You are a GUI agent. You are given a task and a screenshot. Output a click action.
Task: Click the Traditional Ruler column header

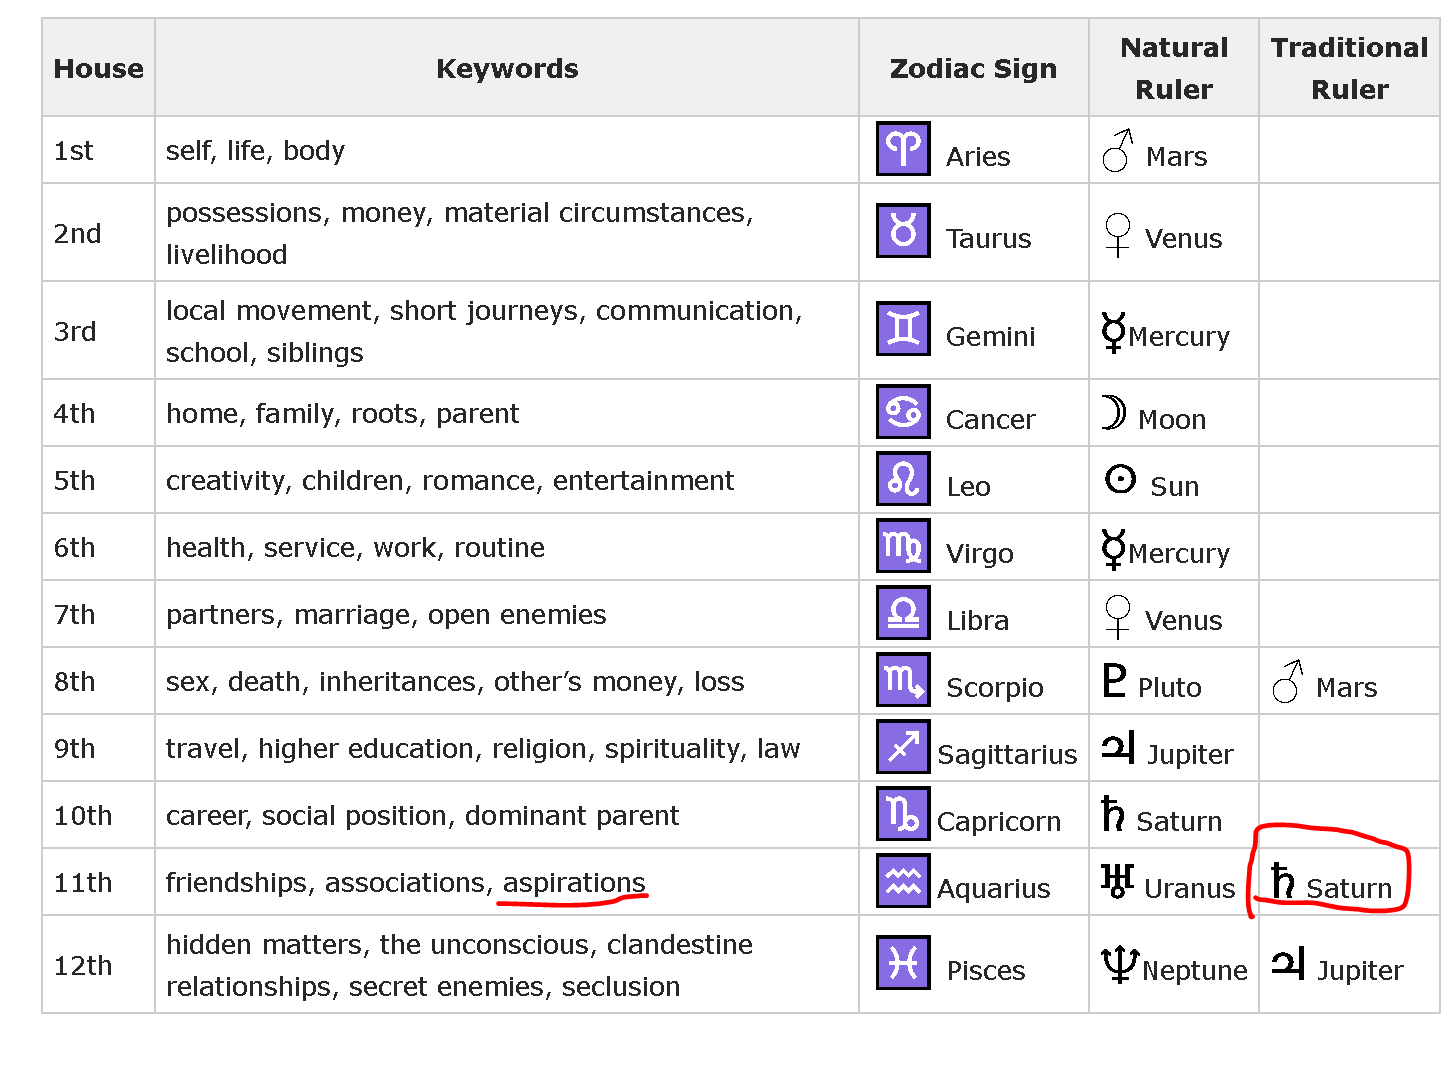point(1349,68)
